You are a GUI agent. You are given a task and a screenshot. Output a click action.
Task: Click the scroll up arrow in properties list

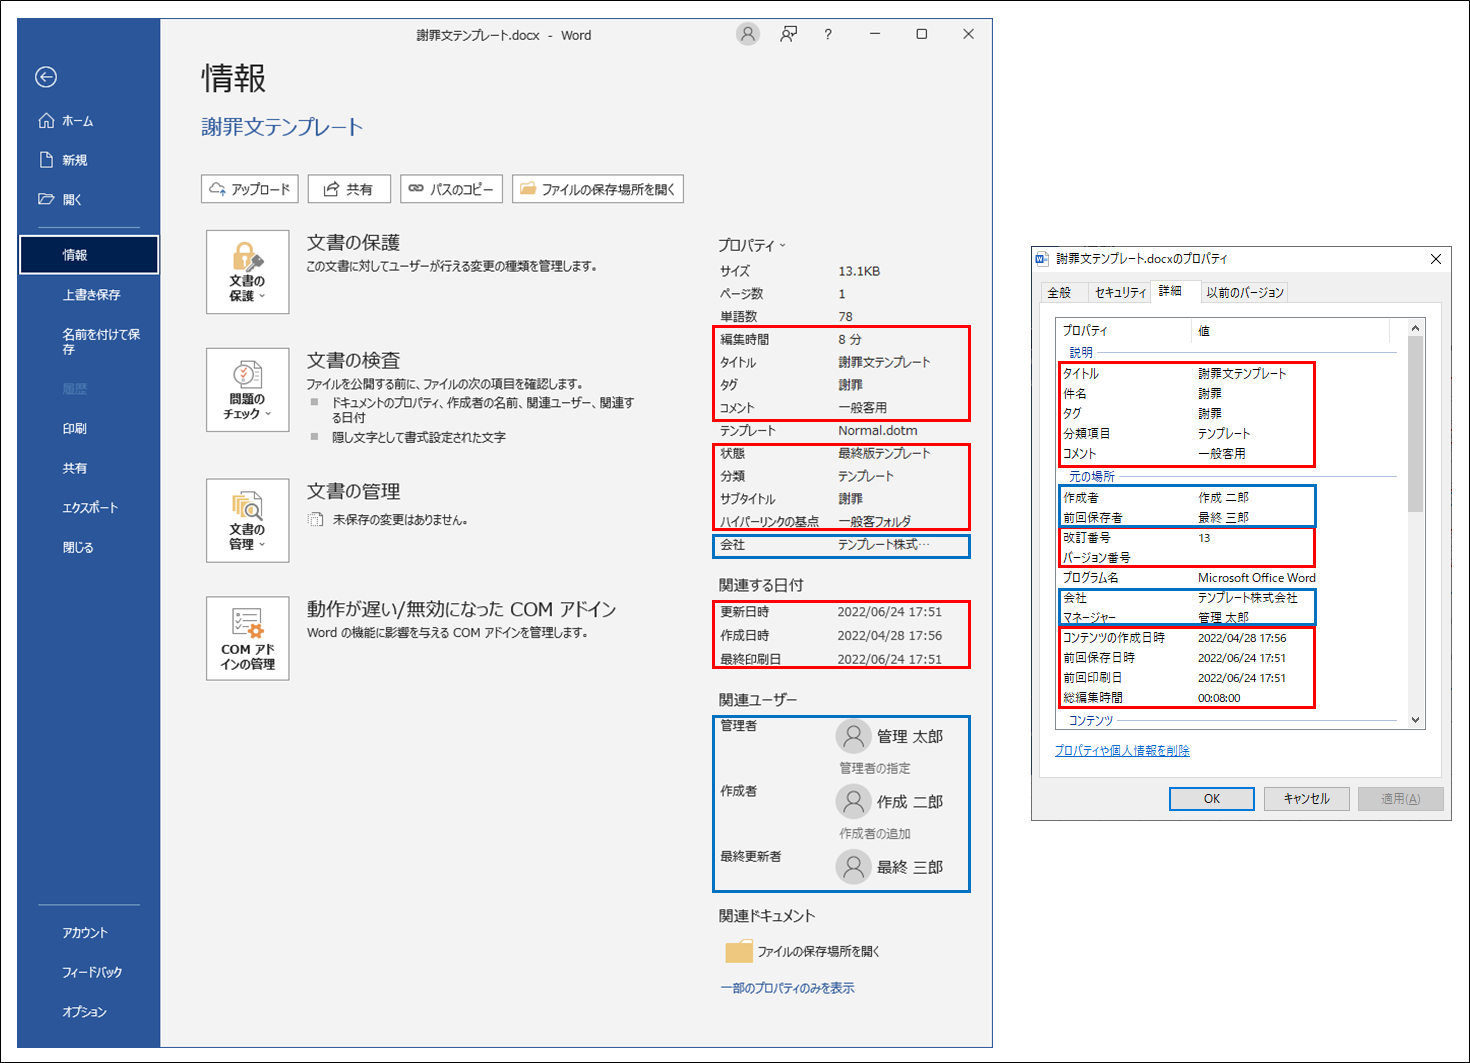[1415, 328]
